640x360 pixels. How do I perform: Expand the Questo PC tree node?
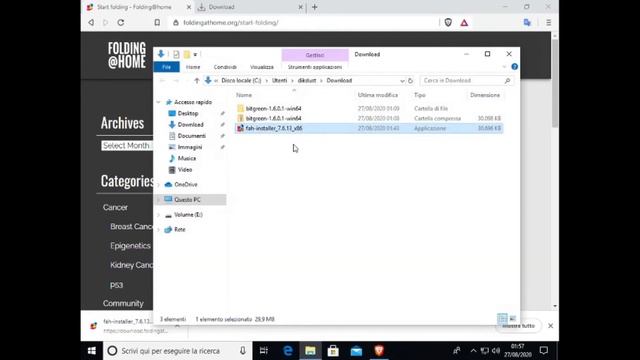click(x=159, y=200)
